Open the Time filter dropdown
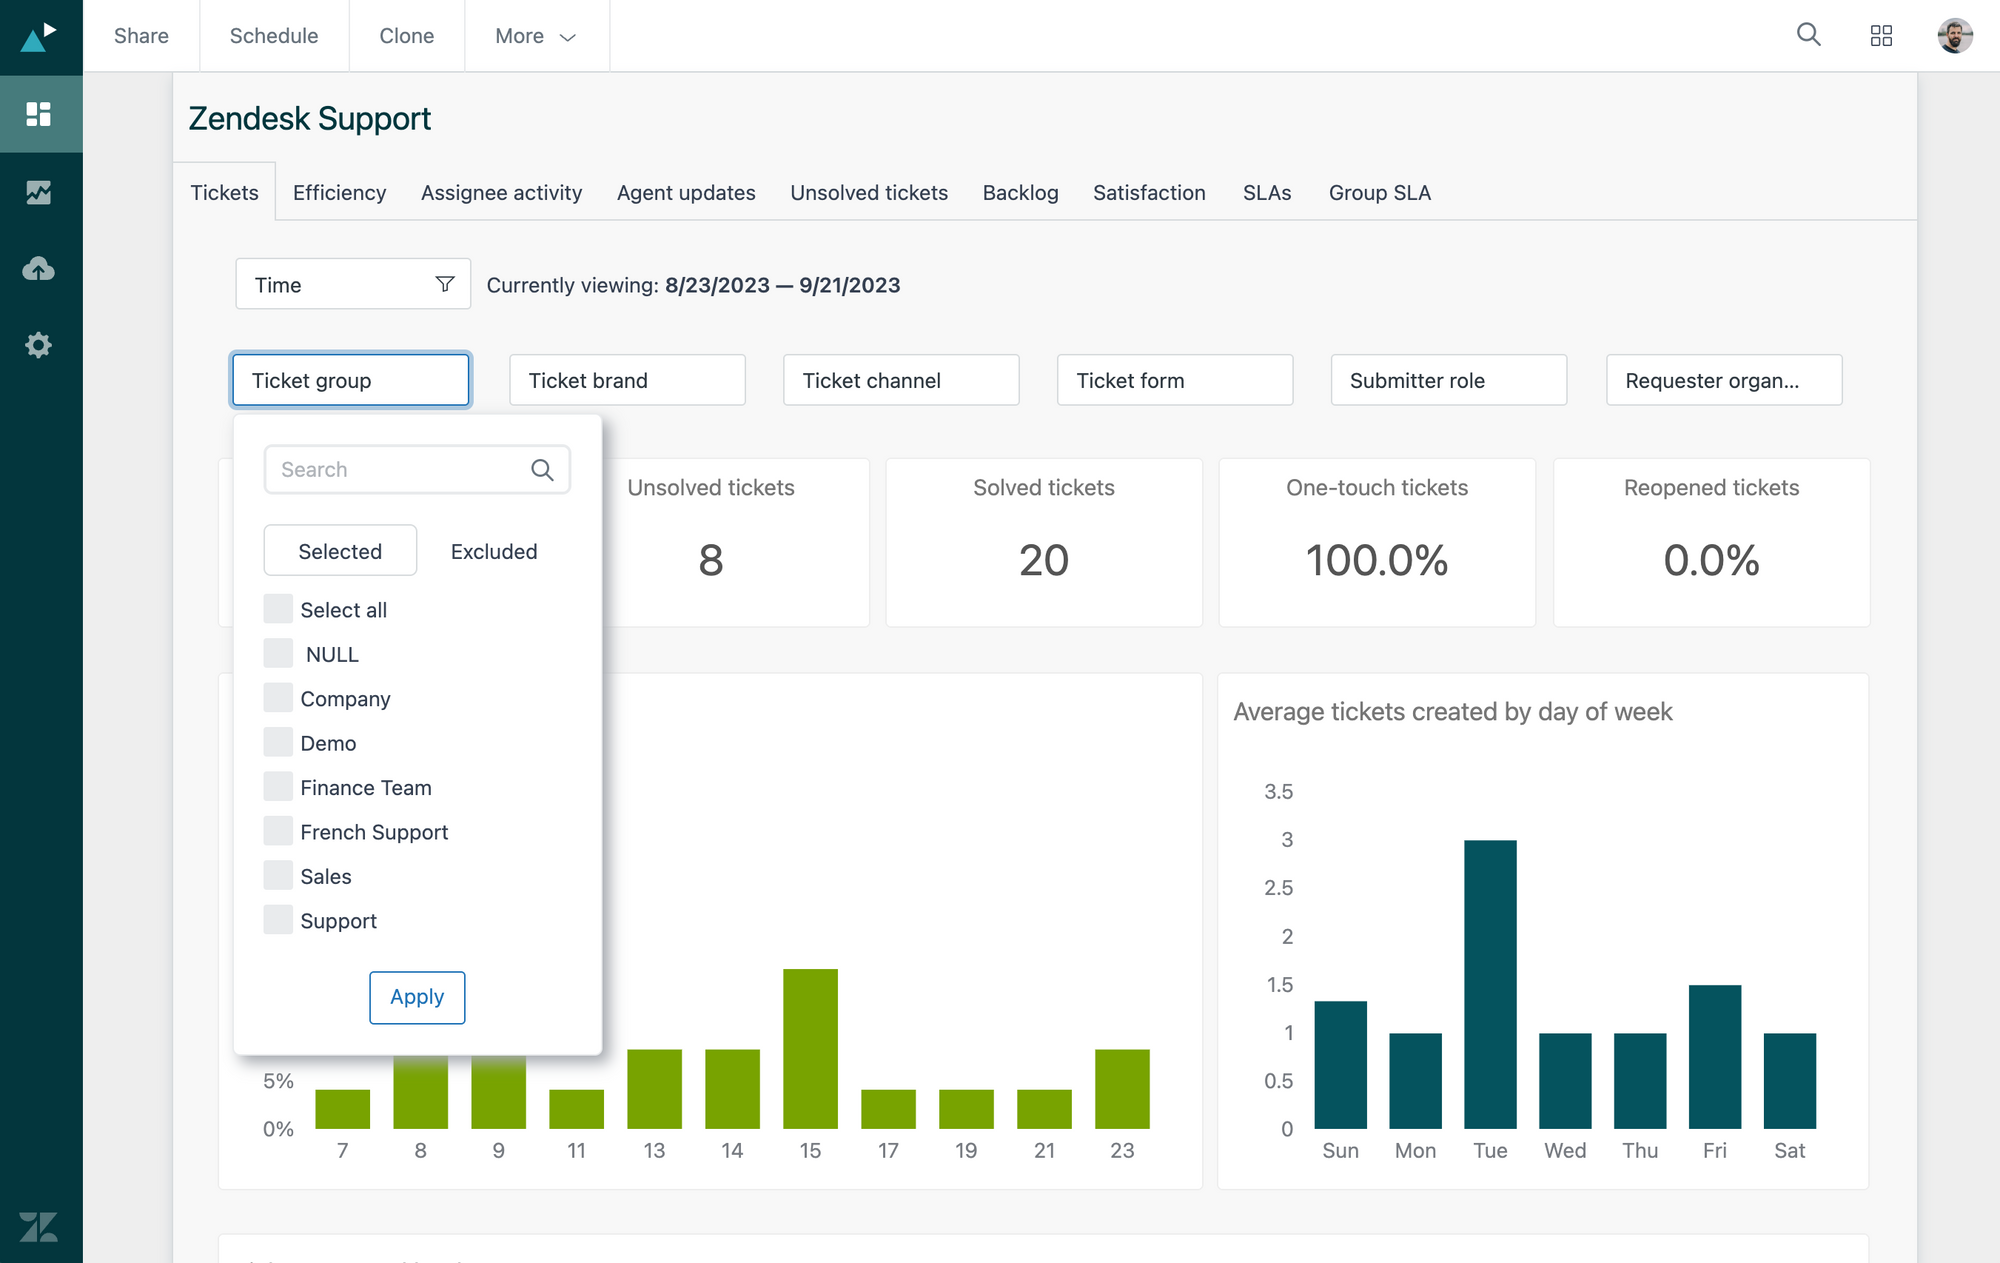 point(352,285)
